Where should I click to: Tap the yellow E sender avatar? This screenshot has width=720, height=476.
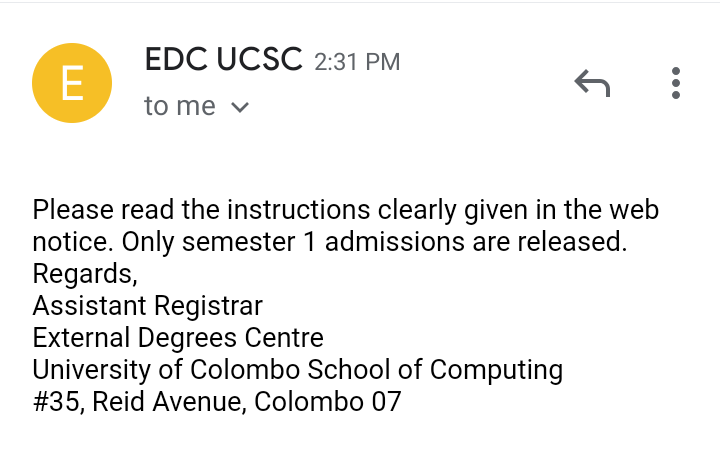(x=72, y=83)
